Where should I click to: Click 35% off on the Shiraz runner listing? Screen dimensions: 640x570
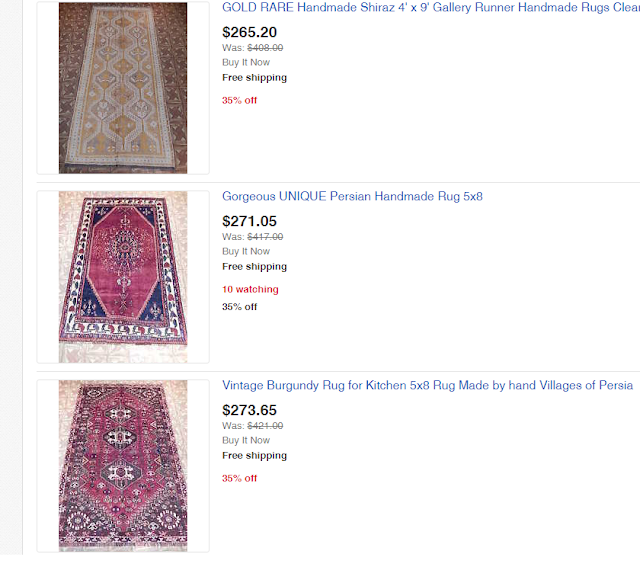(239, 100)
